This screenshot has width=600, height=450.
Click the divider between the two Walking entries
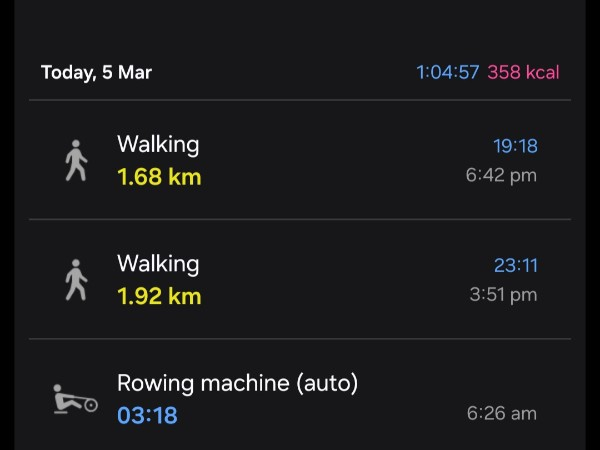click(x=300, y=219)
